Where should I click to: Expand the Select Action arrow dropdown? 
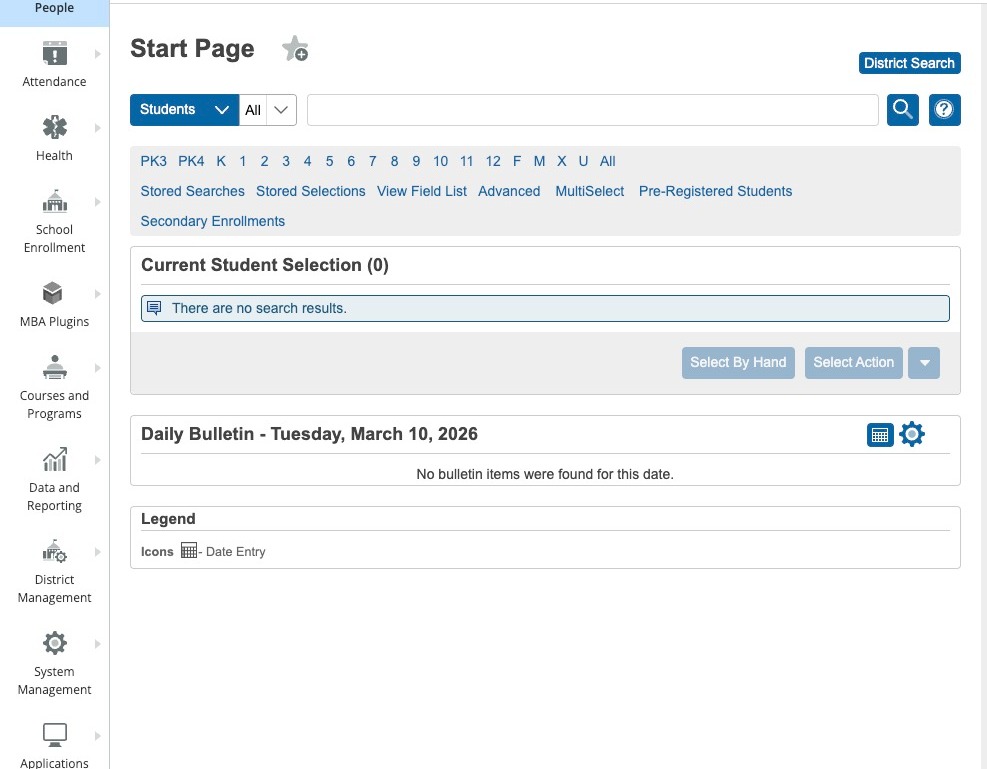tap(924, 363)
